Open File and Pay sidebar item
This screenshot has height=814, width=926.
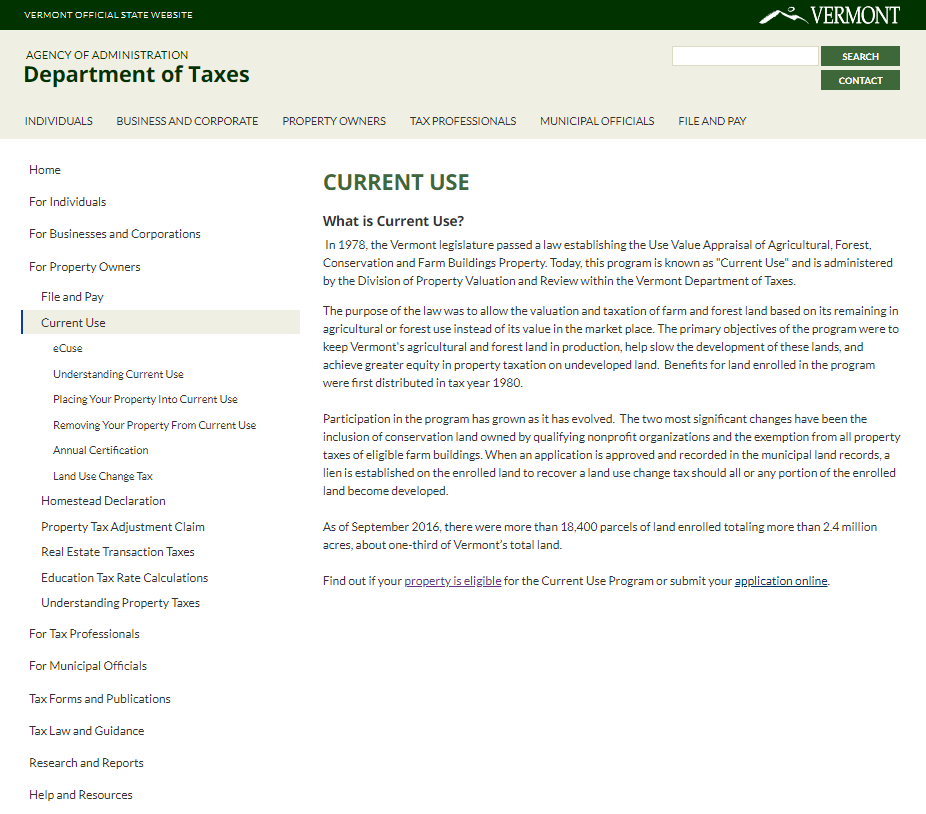point(72,297)
